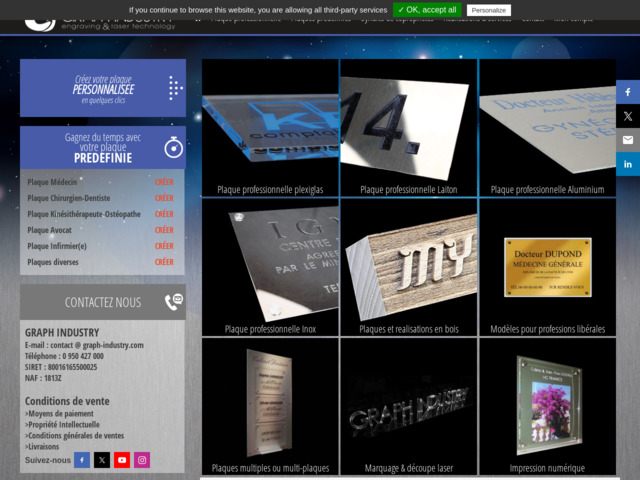Click the phone chat icon in Contactez Nous
Viewport: 640px width, 480px height.
pyautogui.click(x=174, y=302)
